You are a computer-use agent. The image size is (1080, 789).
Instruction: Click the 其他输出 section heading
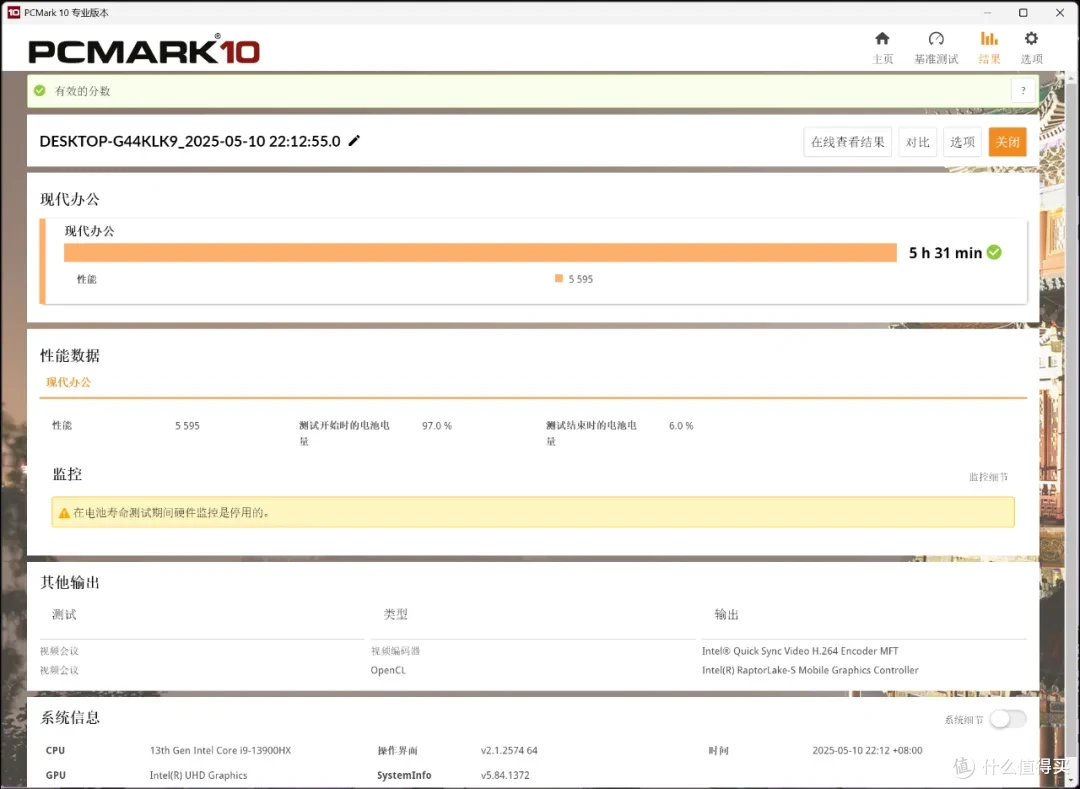70,582
